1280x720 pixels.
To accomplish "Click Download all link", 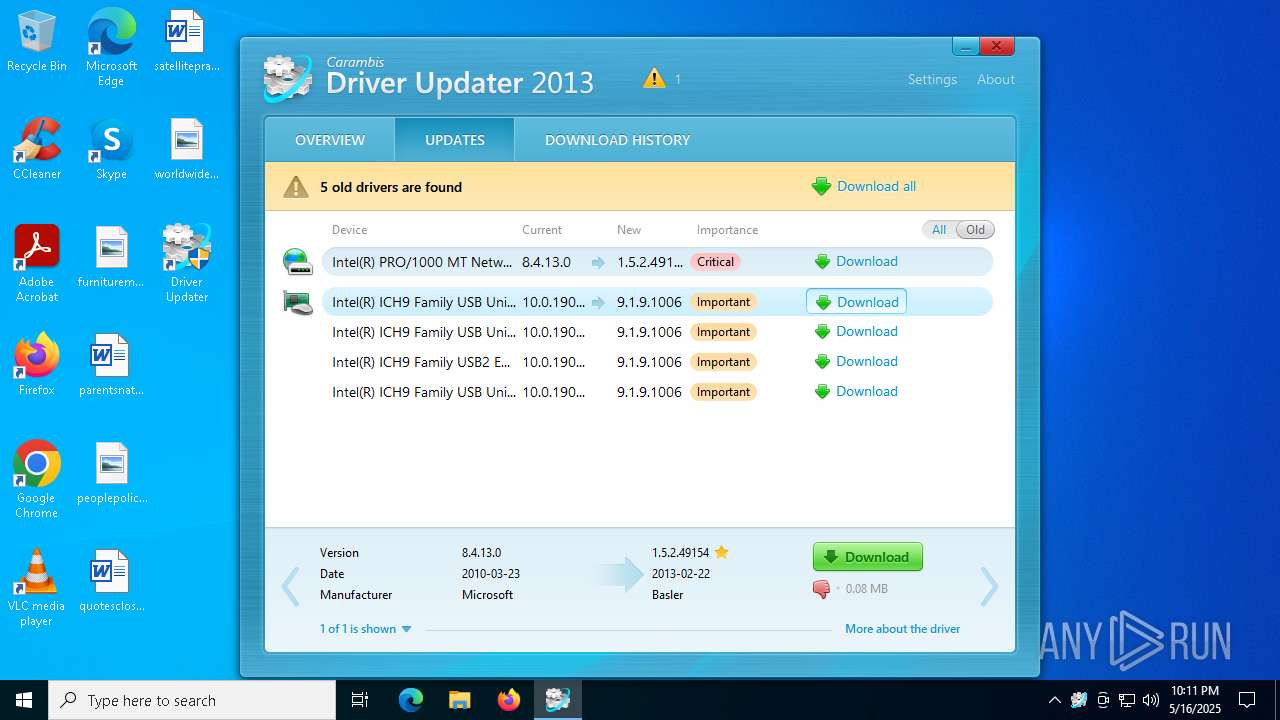I will tap(864, 186).
